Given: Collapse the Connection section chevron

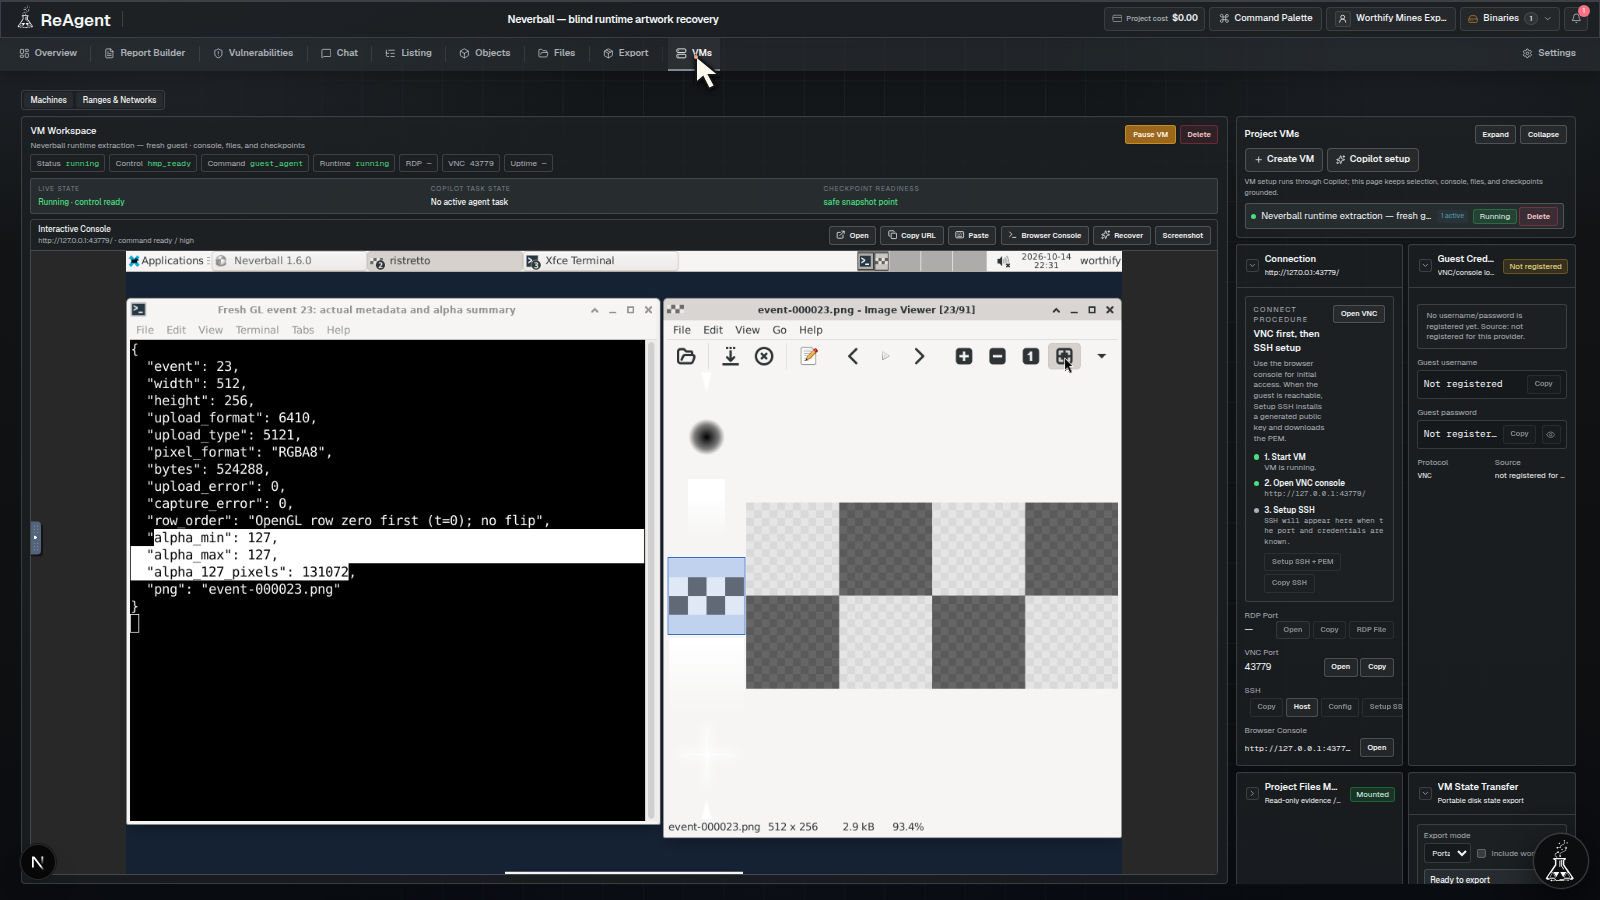Looking at the screenshot, I should point(1252,265).
